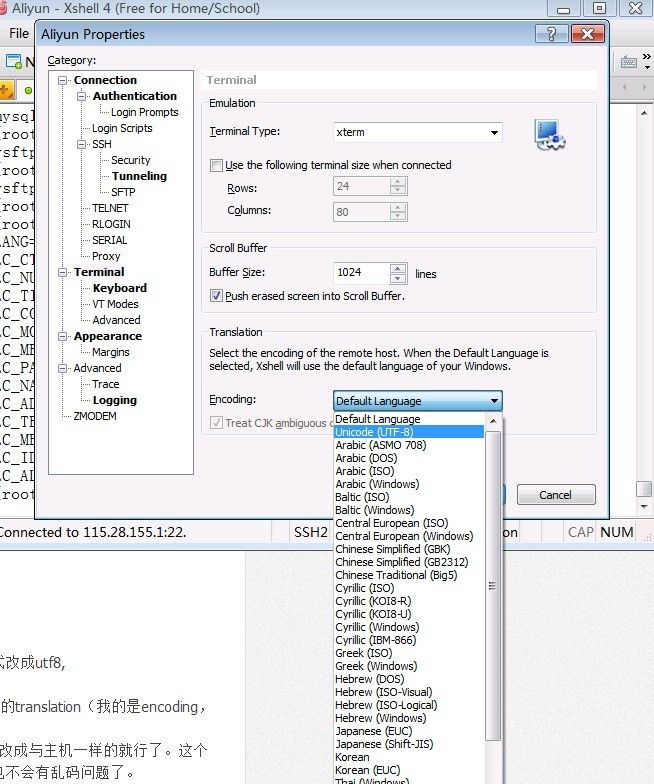Screen dimensions: 654x784
Task: Decrease Buffer Size with down arrow
Action: [x=398, y=278]
